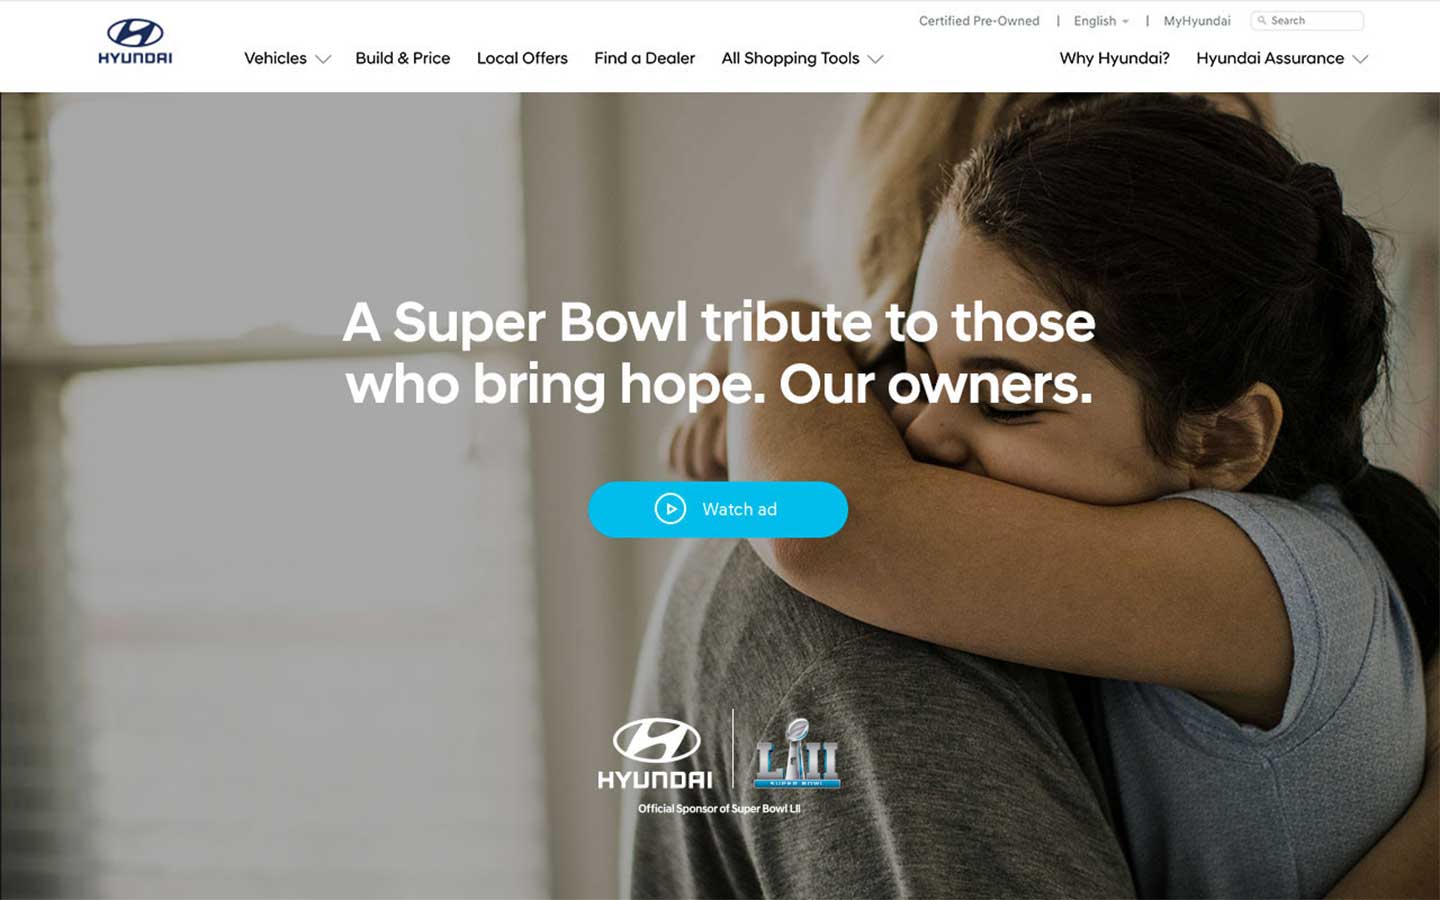Click the Super Bowl LII logo
Image resolution: width=1440 pixels, height=900 pixels.
click(x=797, y=753)
